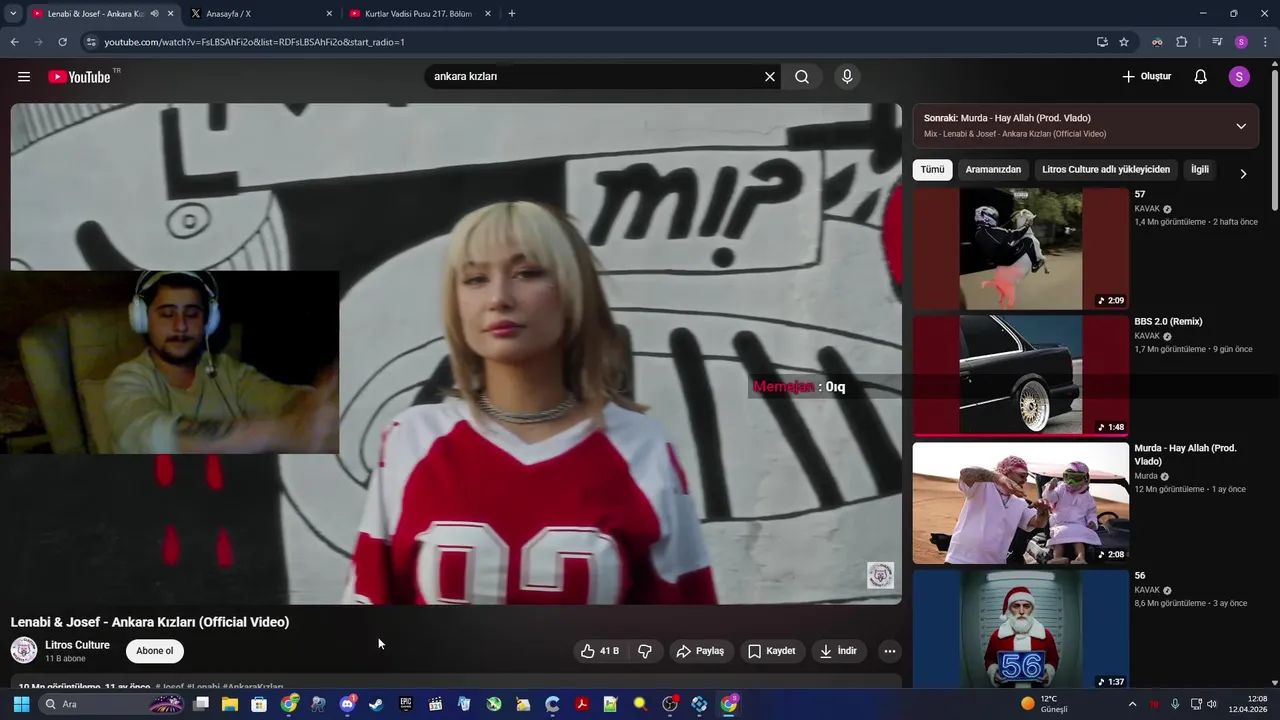Screen dimensions: 1280x720
Task: Click channel watermark on video corner
Action: pyautogui.click(x=880, y=575)
